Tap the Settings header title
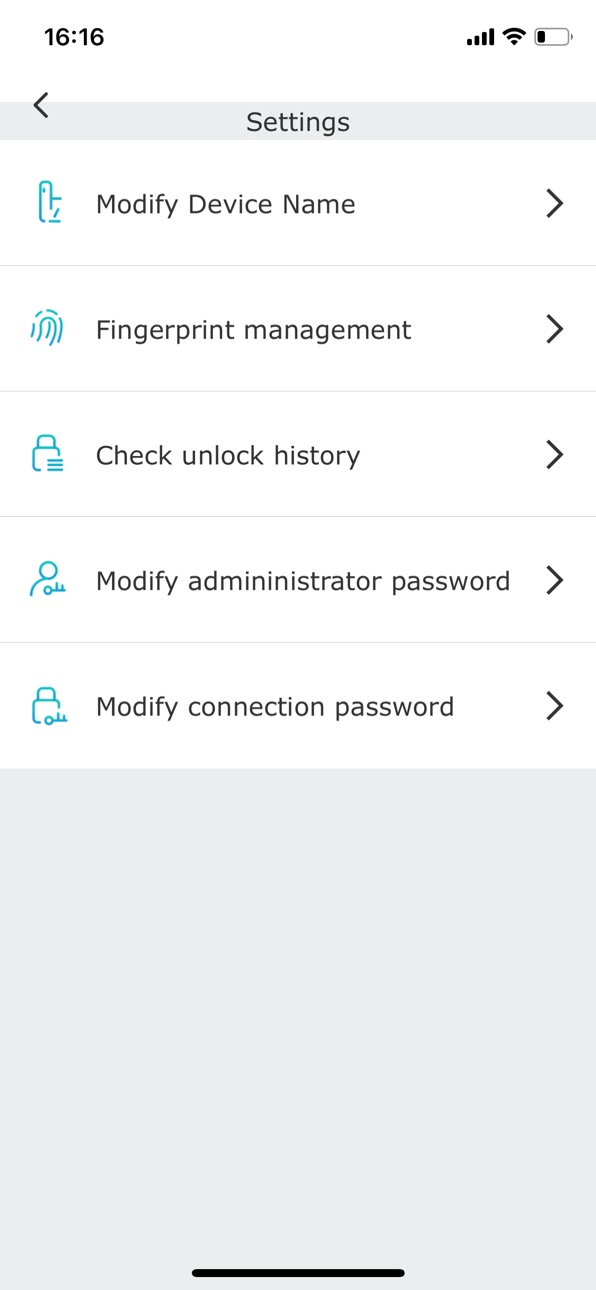Viewport: 596px width, 1290px height. tap(298, 122)
